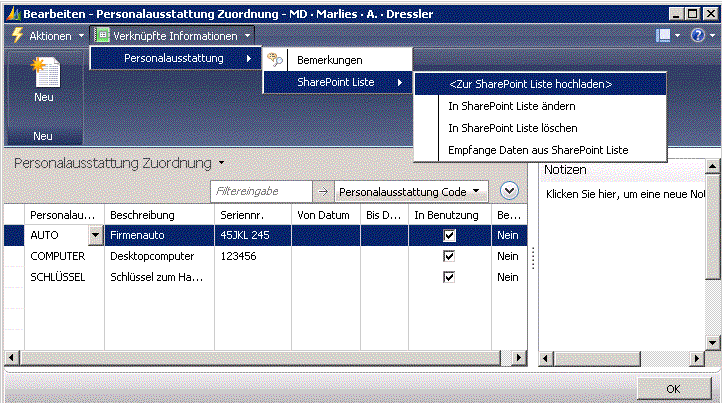Click the Verknüpfte Informationen table icon
722x403 pixels.
101,36
